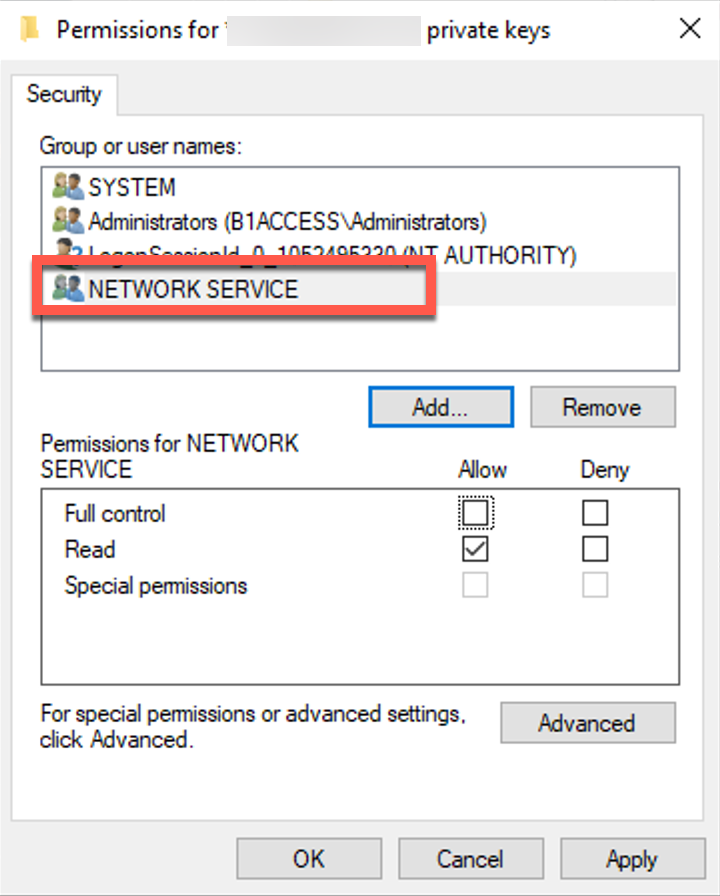Click the folder icon in title bar

tap(29, 29)
